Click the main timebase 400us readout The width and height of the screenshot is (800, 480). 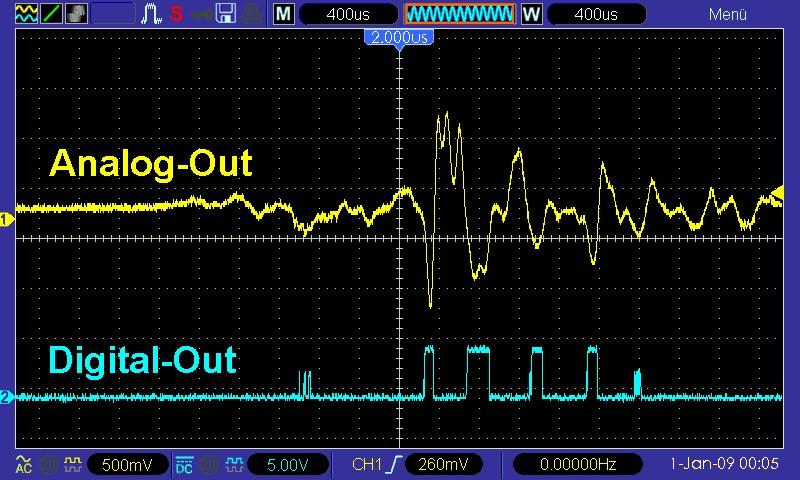click(x=348, y=14)
